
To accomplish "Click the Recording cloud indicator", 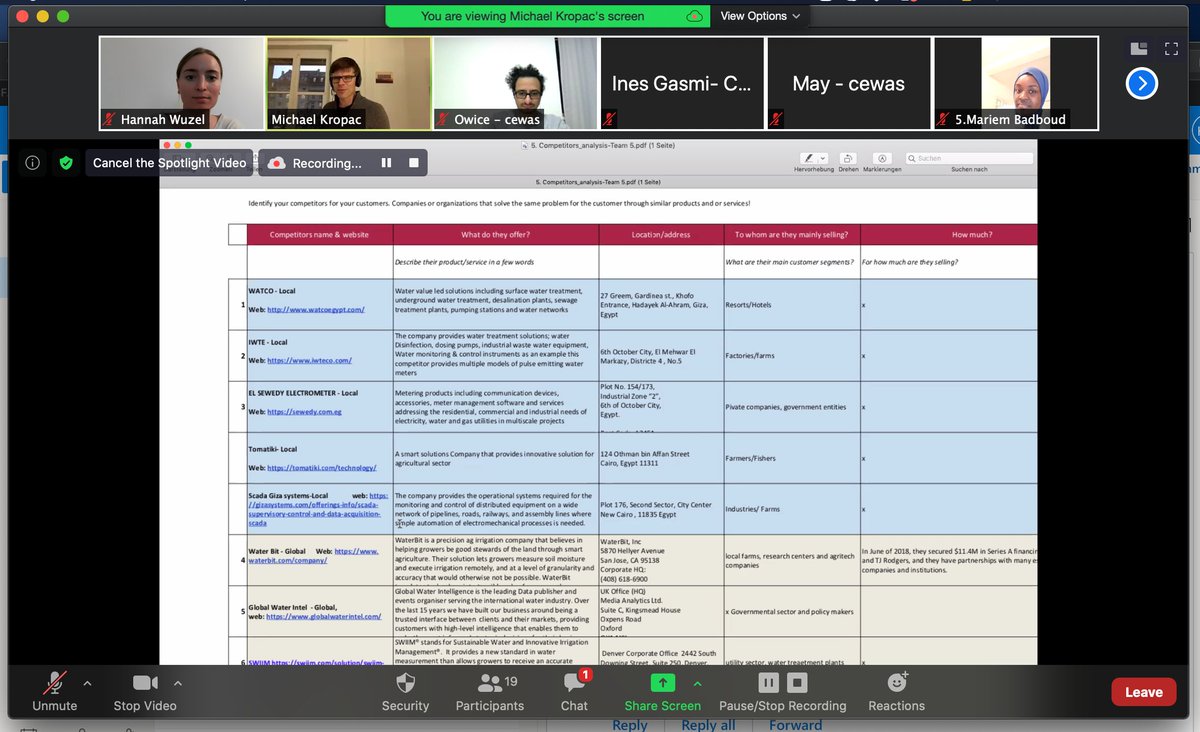I will click(x=276, y=163).
